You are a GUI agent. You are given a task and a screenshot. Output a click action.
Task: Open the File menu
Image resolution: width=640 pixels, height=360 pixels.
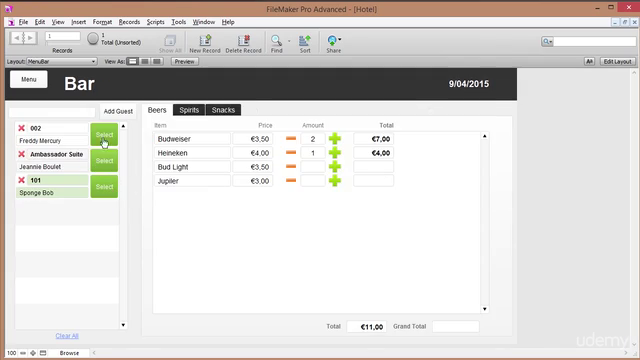coord(23,22)
